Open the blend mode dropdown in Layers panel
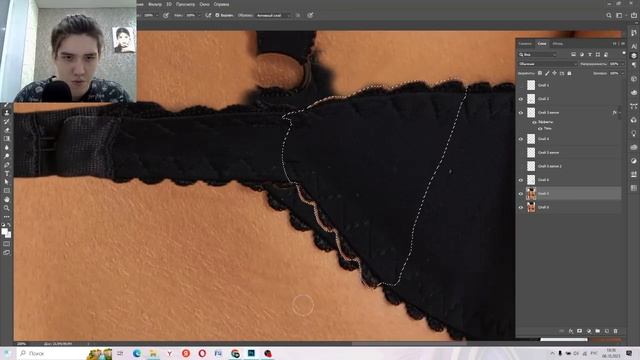 tap(547, 64)
